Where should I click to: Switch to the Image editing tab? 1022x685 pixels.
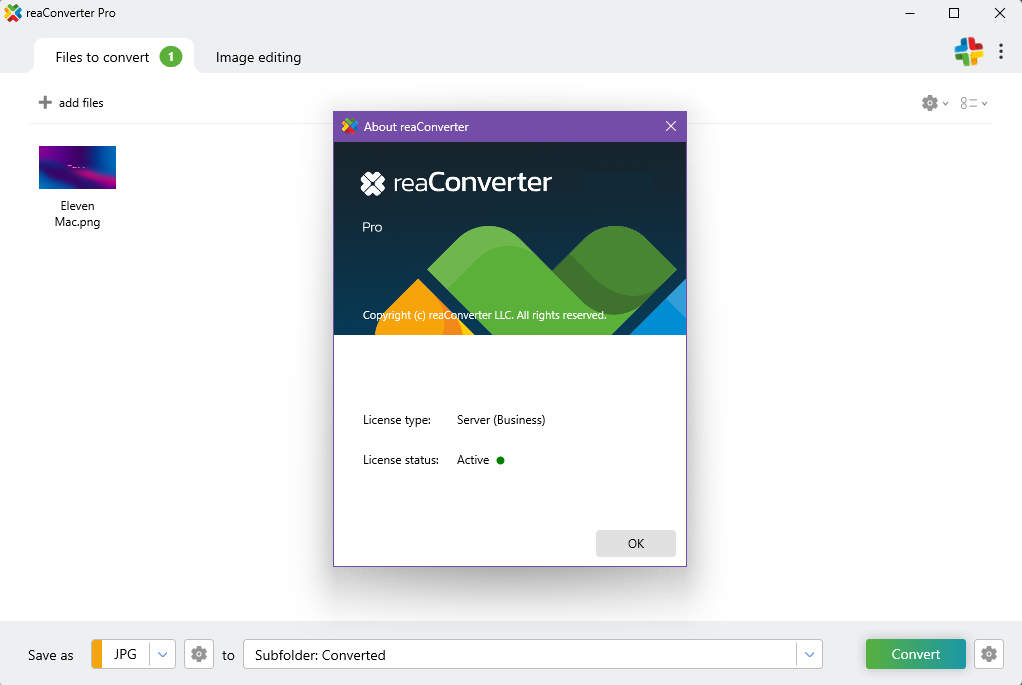click(x=258, y=57)
